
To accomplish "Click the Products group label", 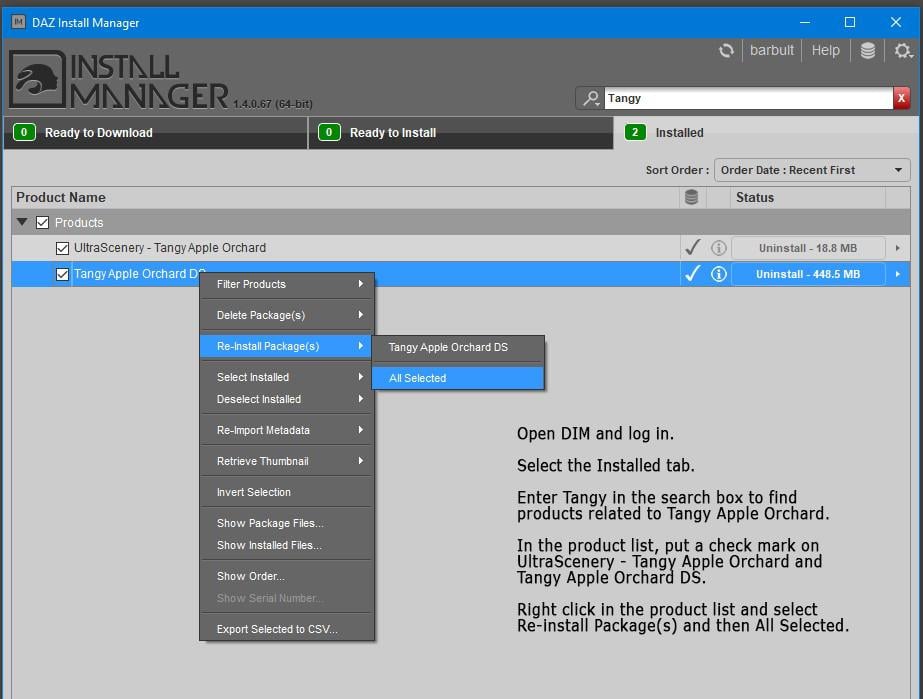I will click(x=79, y=223).
